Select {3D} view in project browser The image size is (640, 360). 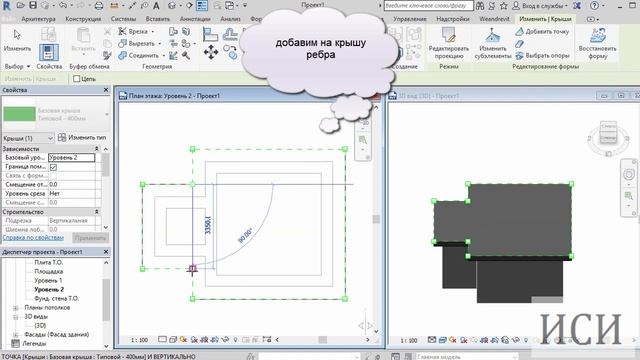tap(40, 325)
